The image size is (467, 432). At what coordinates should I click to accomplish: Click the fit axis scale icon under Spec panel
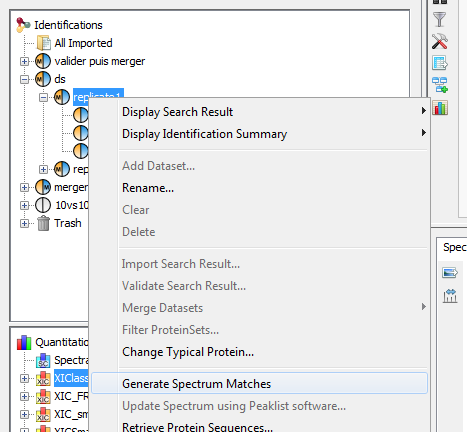pyautogui.click(x=450, y=296)
